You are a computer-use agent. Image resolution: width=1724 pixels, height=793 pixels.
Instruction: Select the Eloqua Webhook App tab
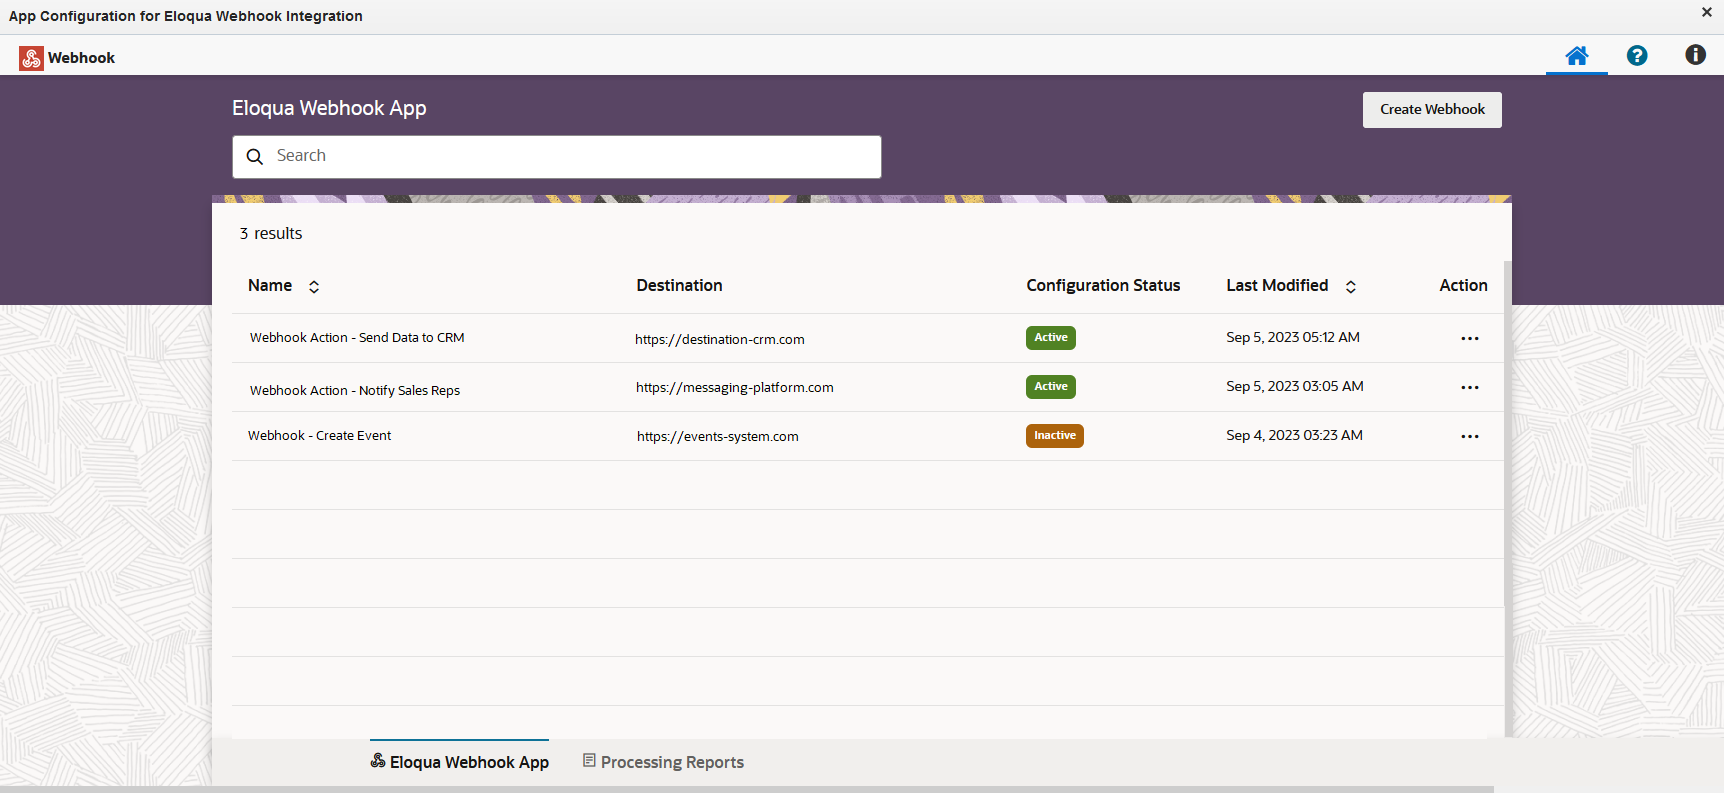tap(460, 762)
